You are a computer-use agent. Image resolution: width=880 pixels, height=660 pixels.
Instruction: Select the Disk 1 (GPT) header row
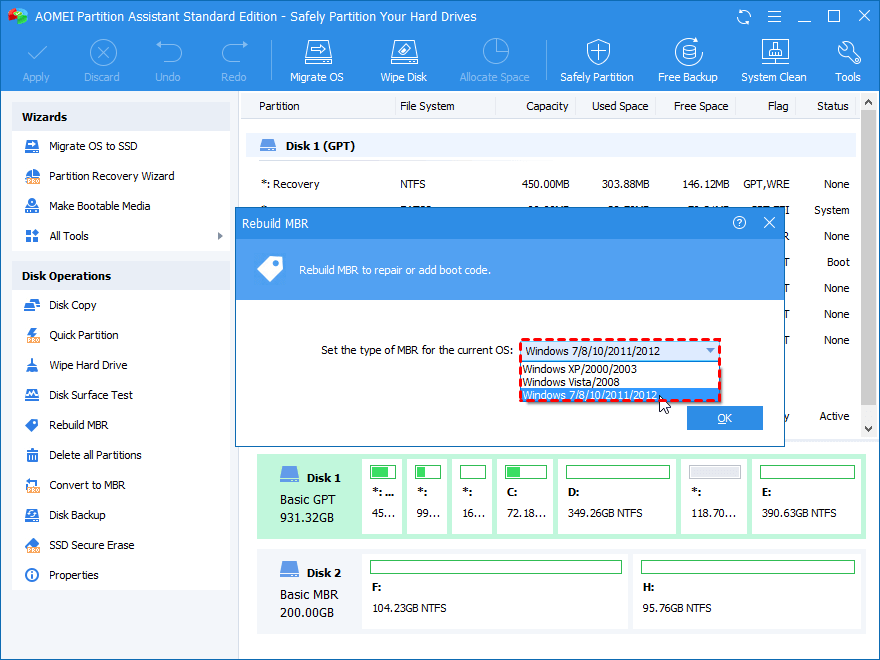point(551,146)
